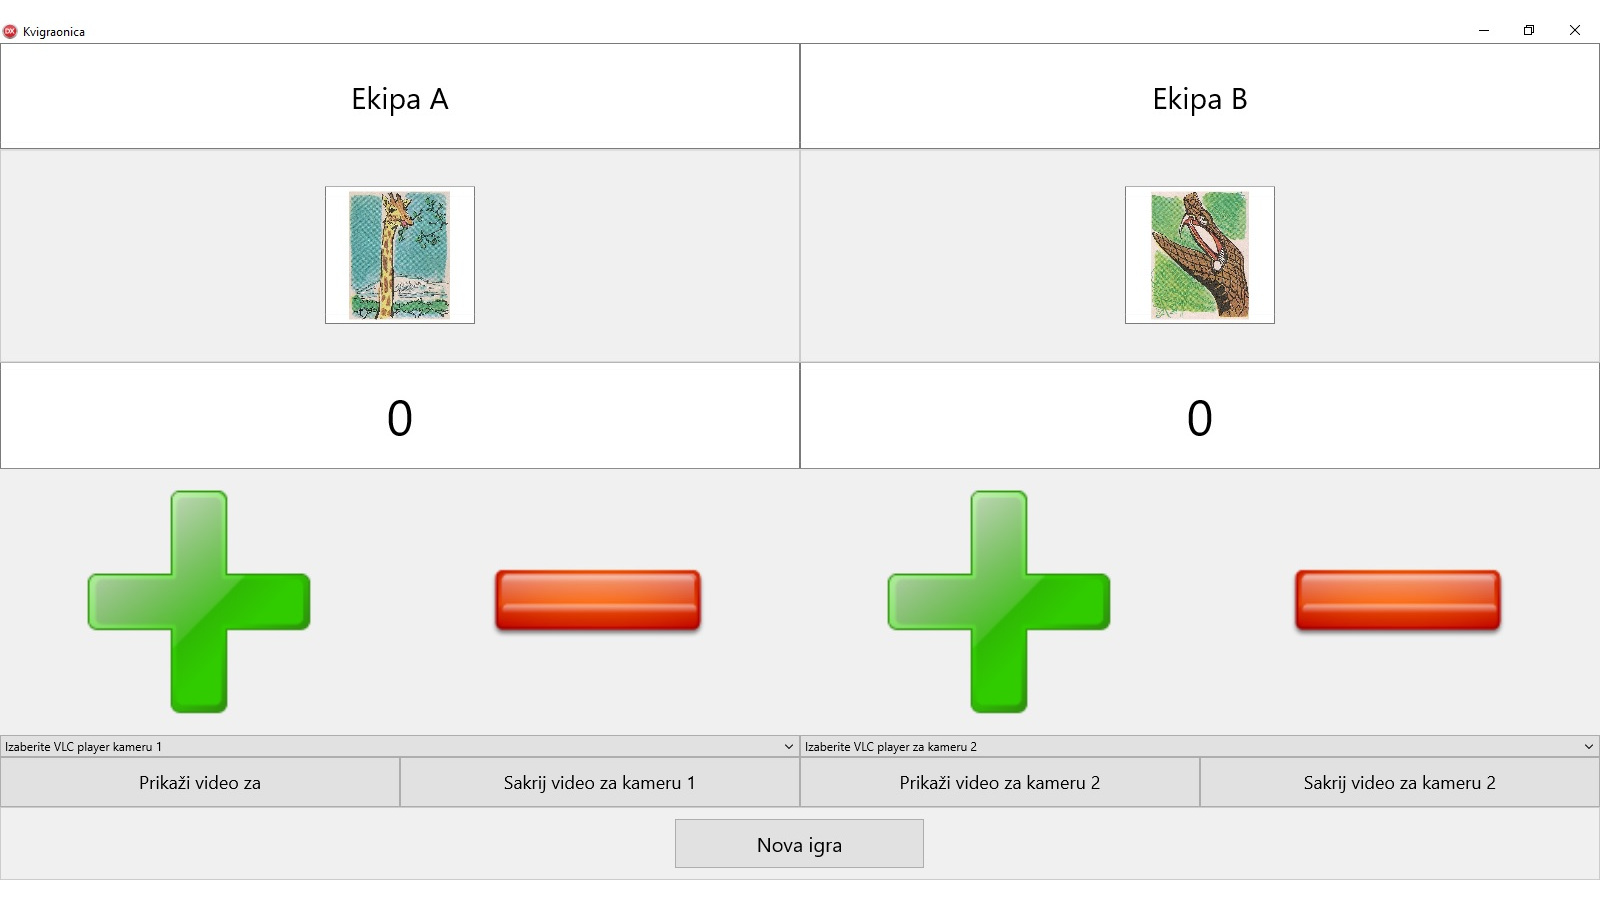Click Sakrij video za kameru 2
This screenshot has height=900, width=1600.
click(x=1400, y=782)
